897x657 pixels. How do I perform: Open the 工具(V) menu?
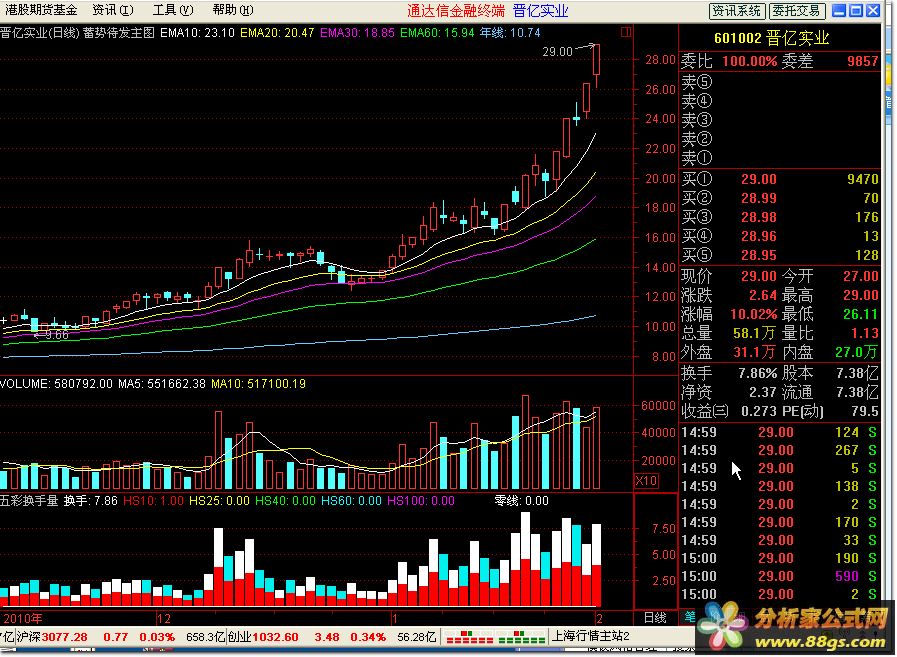coord(173,10)
